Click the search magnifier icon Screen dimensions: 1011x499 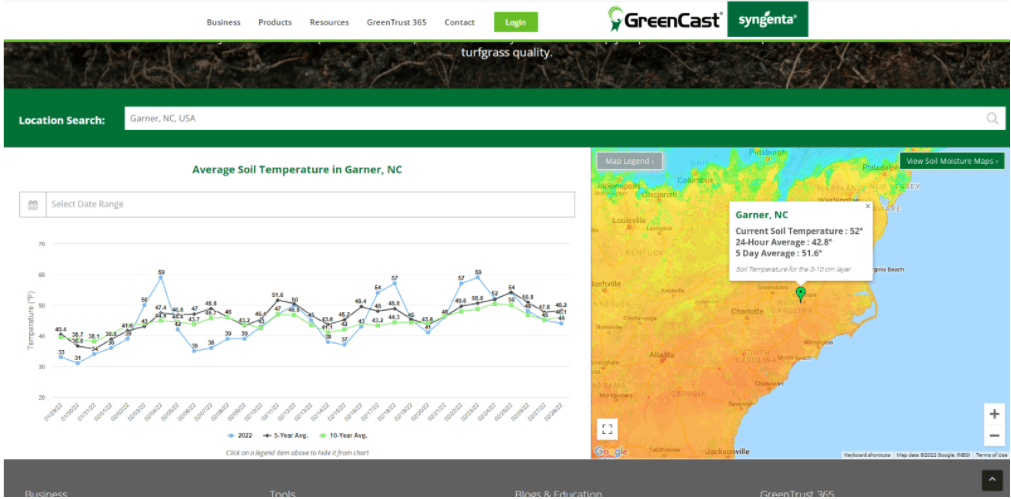pyautogui.click(x=992, y=119)
